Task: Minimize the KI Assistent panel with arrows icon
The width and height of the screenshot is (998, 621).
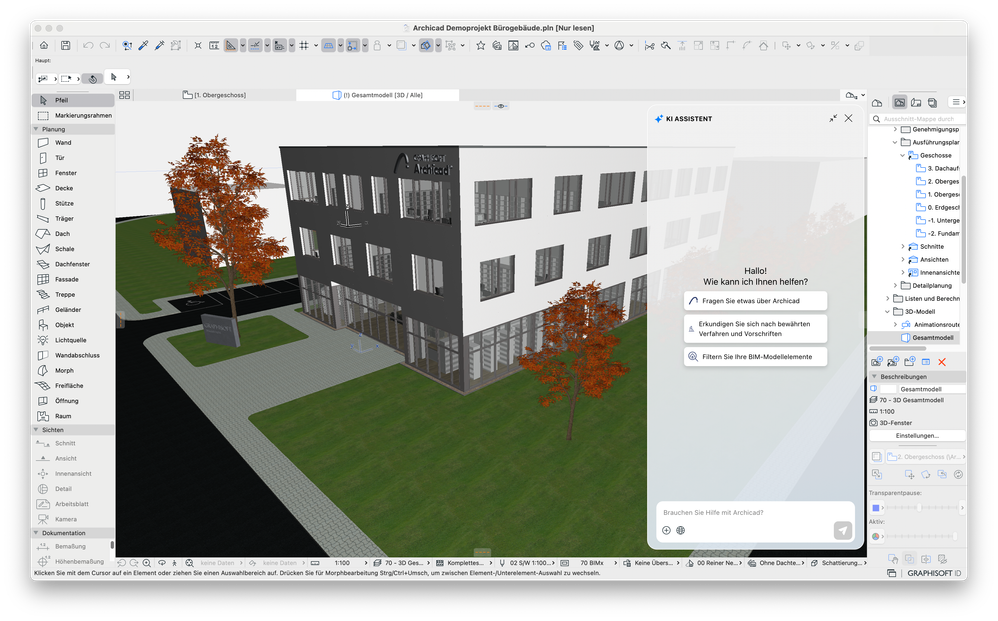Action: pyautogui.click(x=833, y=118)
